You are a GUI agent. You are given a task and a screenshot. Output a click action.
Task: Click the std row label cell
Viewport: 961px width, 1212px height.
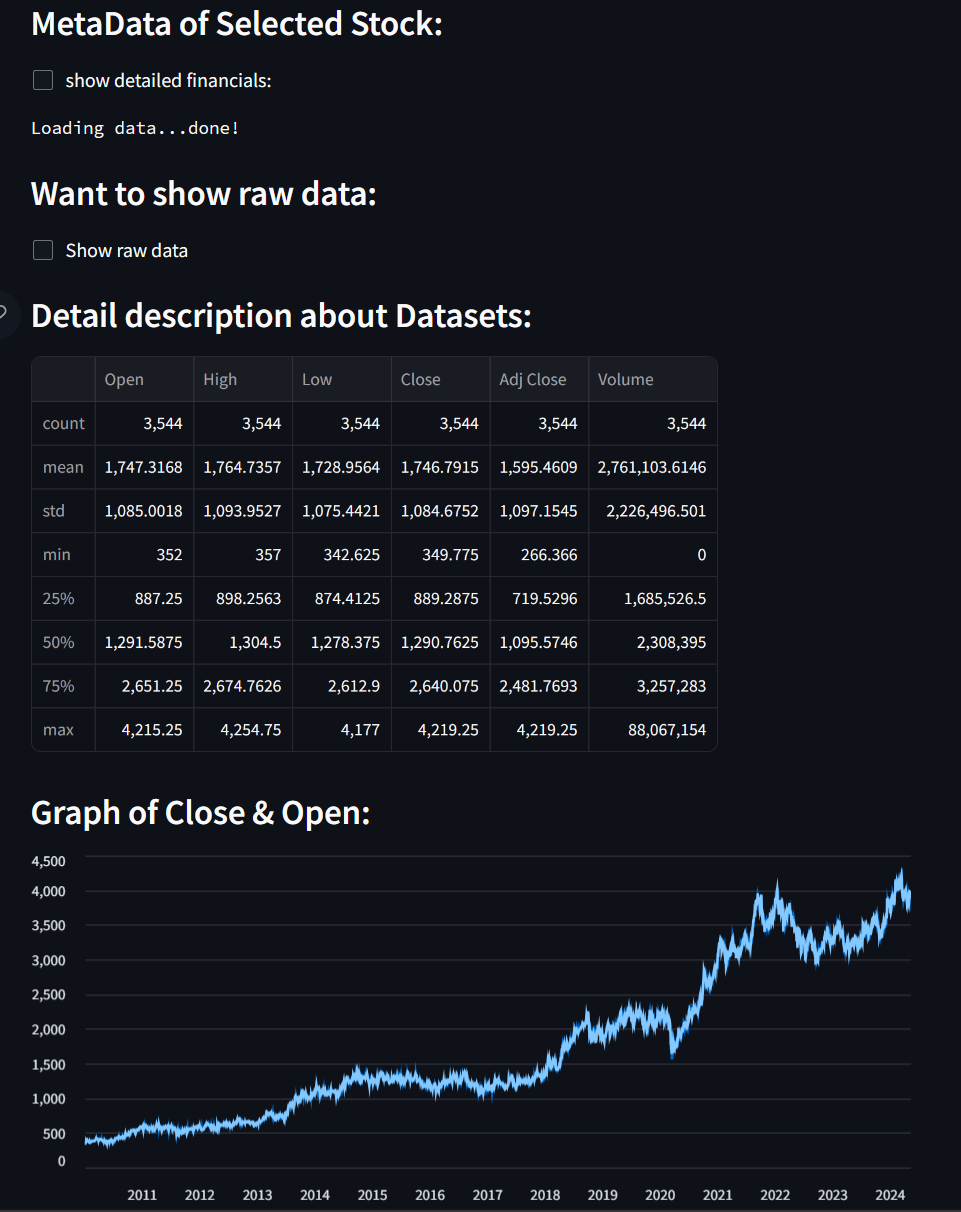pos(64,511)
